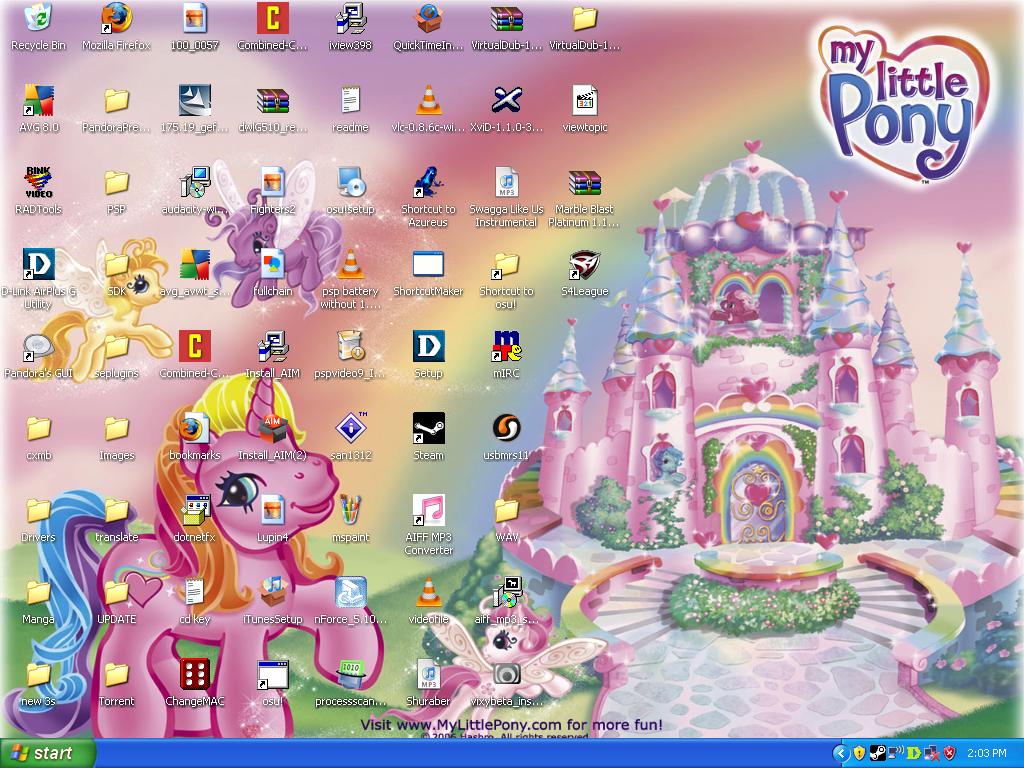Image resolution: width=1024 pixels, height=768 pixels.
Task: Select the Lupin4 image file
Action: tap(272, 511)
